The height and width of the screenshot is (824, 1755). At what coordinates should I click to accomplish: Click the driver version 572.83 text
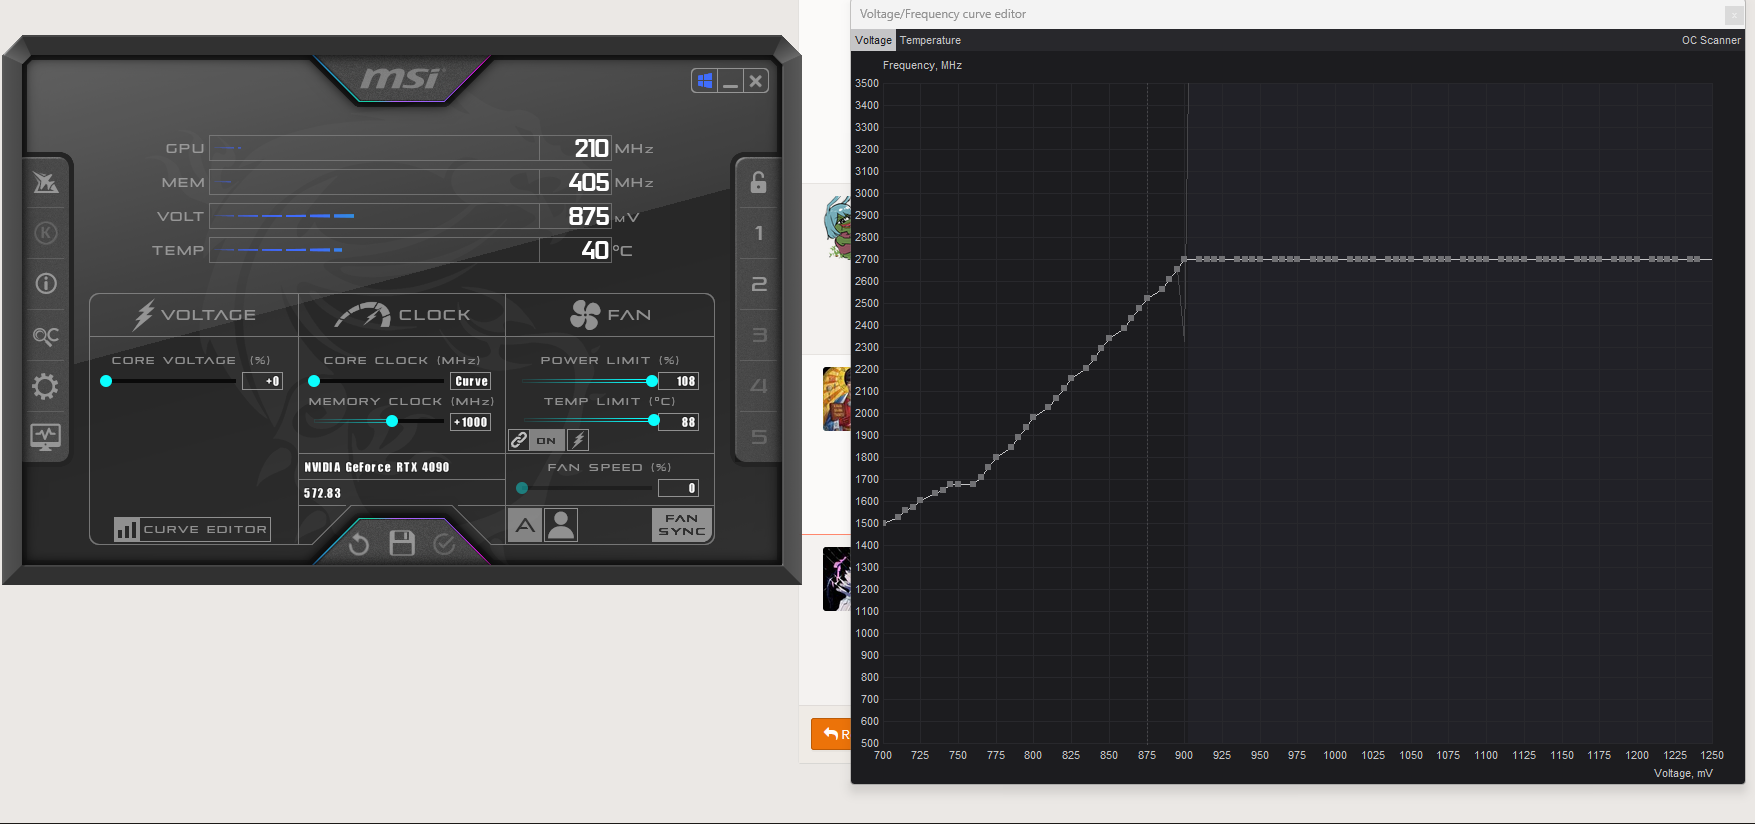(x=322, y=493)
